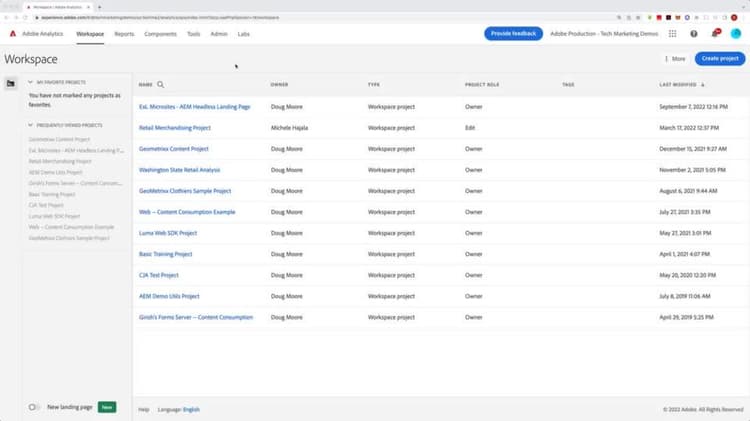Viewport: 750px width, 421px height.
Task: Click the Project Role column header
Action: click(x=482, y=85)
